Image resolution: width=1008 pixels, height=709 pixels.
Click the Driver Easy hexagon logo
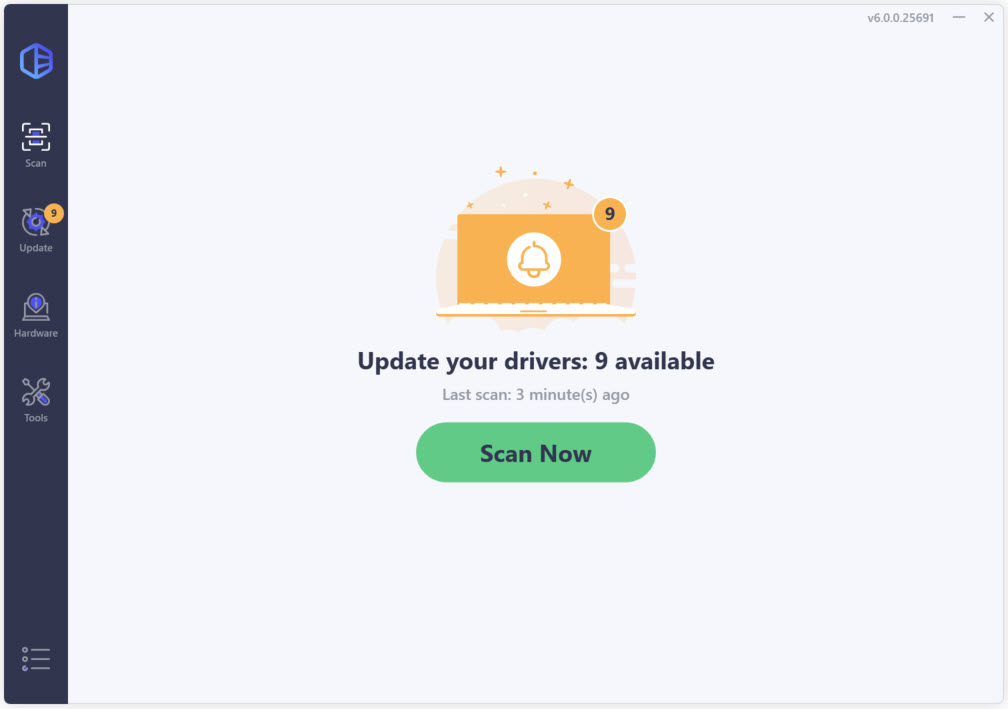point(36,61)
